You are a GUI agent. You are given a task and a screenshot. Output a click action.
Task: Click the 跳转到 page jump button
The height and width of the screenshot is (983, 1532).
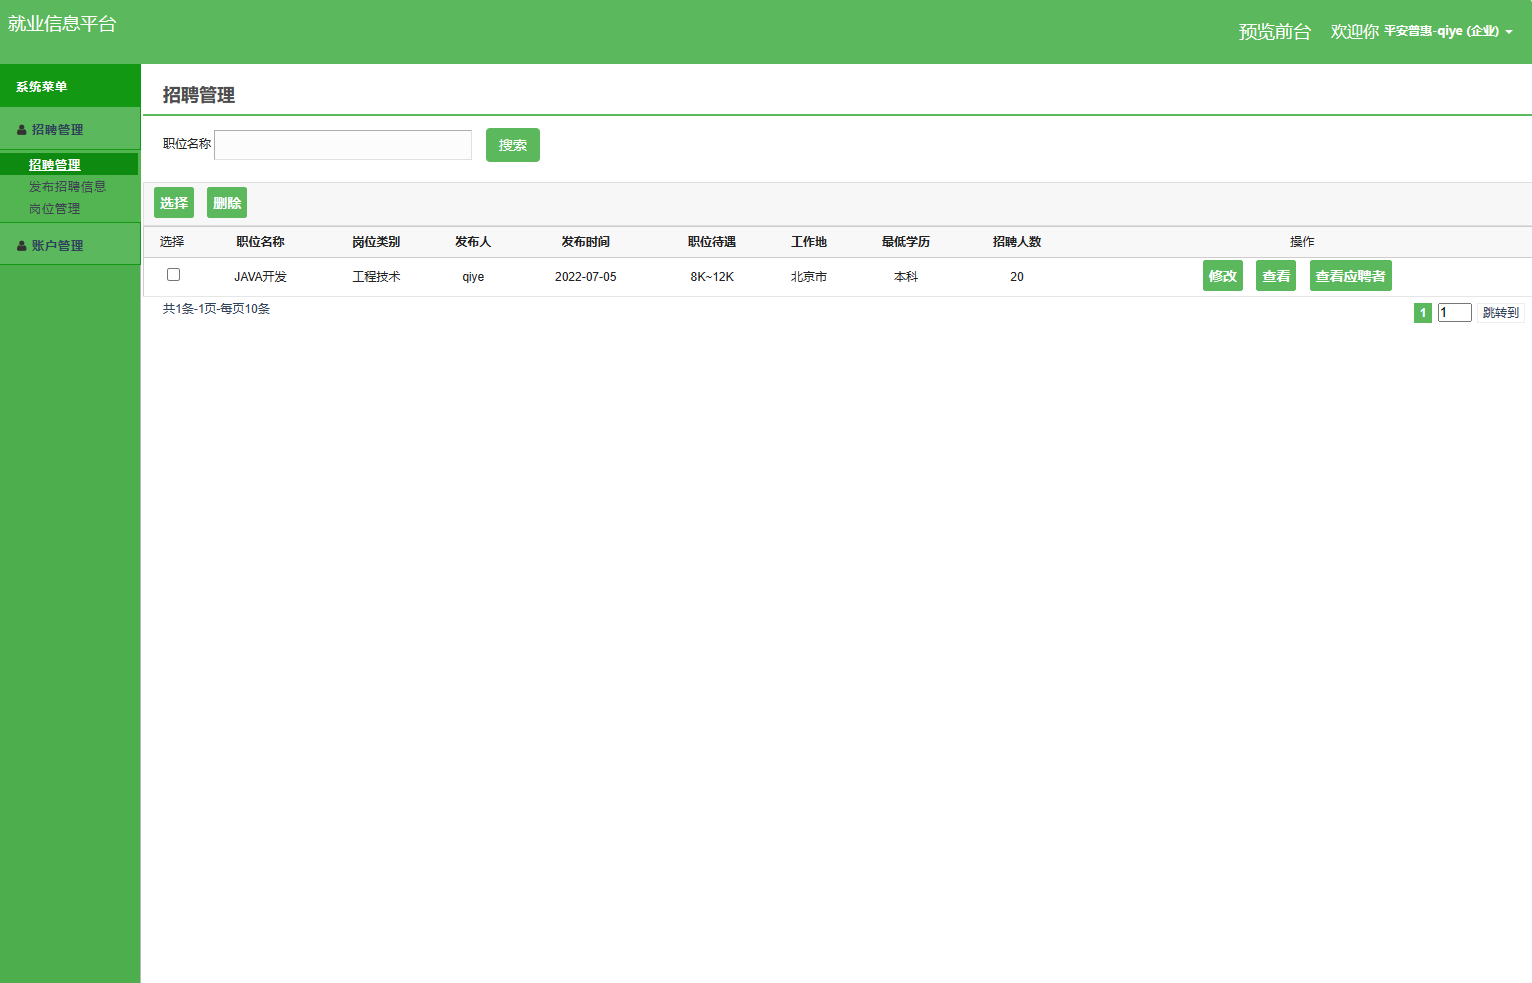1500,313
